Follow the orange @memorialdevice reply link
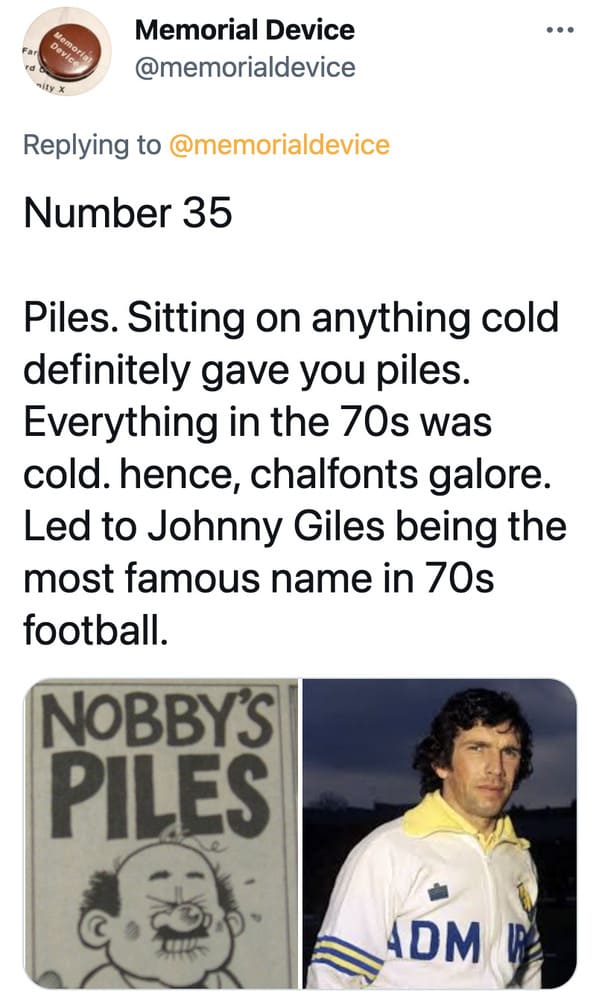Image resolution: width=599 pixels, height=1003 pixels. click(279, 145)
